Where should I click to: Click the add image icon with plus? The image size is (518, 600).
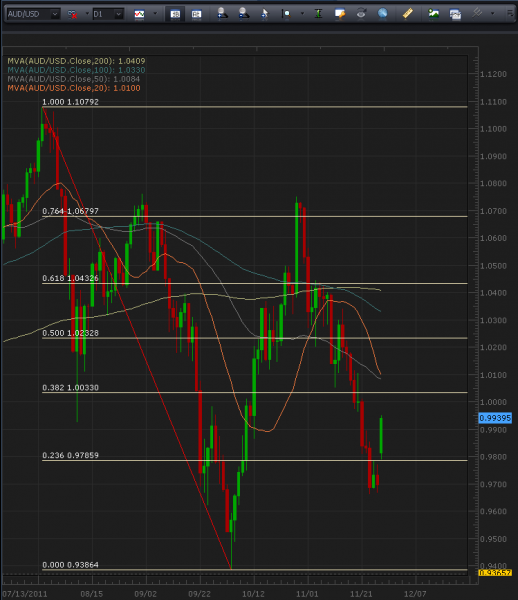[x=433, y=14]
